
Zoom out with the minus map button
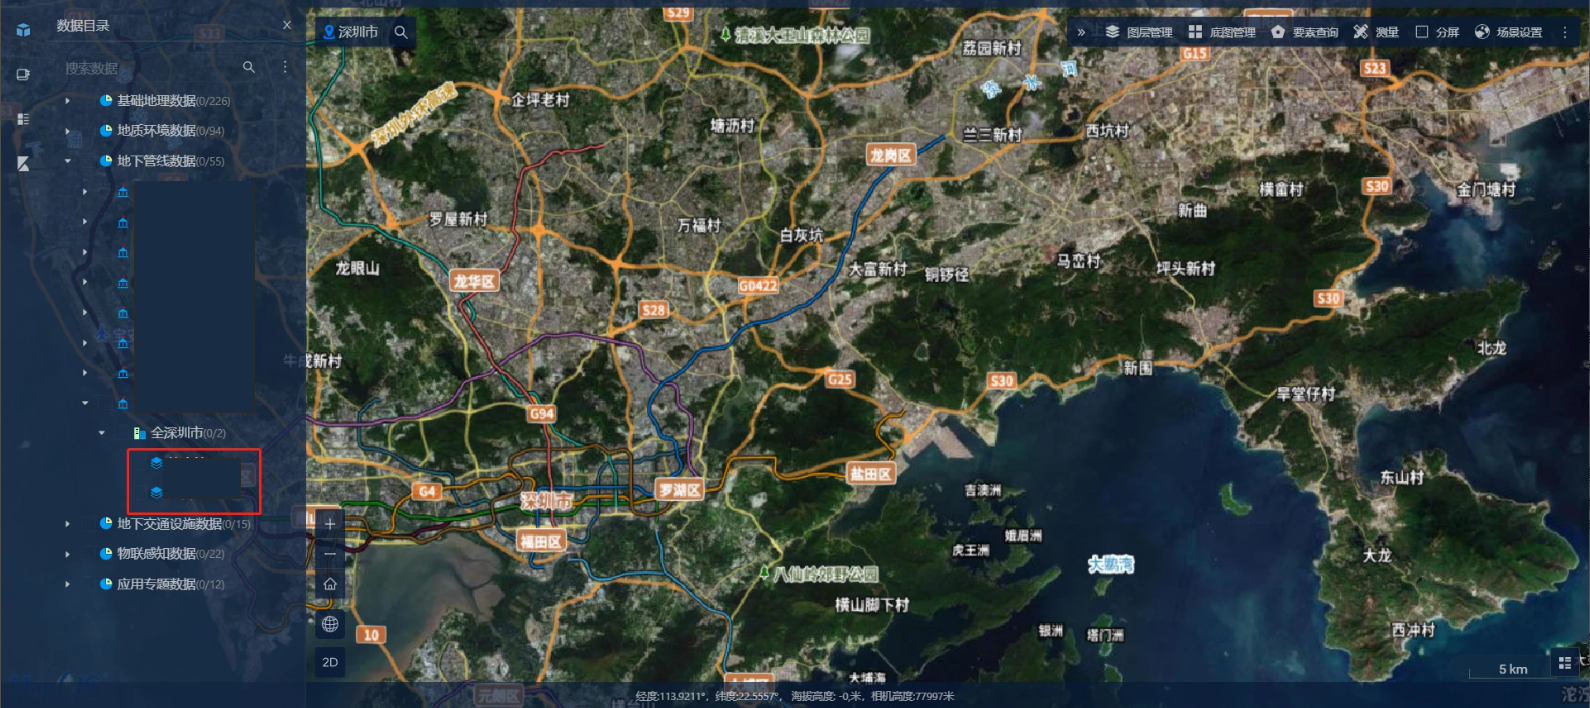click(x=330, y=554)
